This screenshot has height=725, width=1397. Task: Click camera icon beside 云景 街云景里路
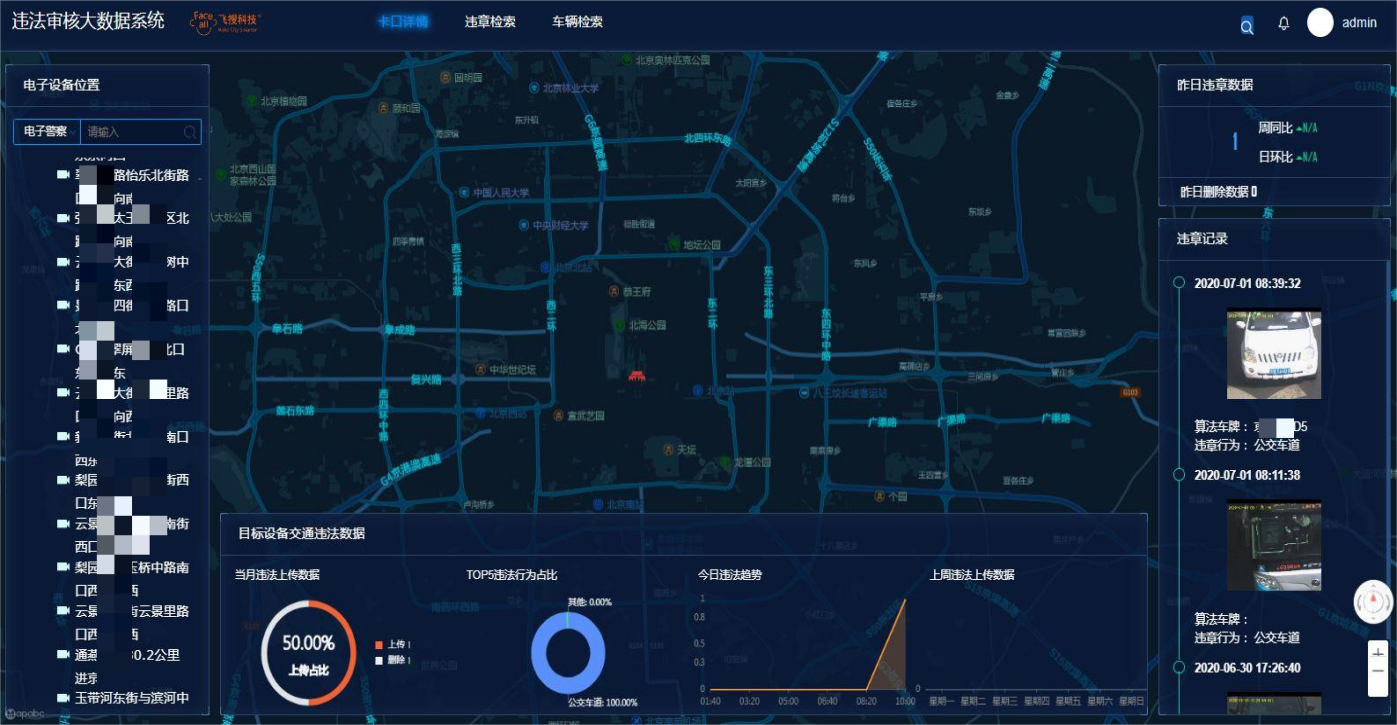63,611
